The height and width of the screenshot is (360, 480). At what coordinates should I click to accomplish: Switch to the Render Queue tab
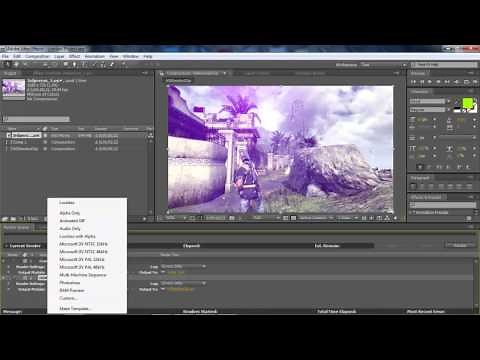click(x=17, y=228)
